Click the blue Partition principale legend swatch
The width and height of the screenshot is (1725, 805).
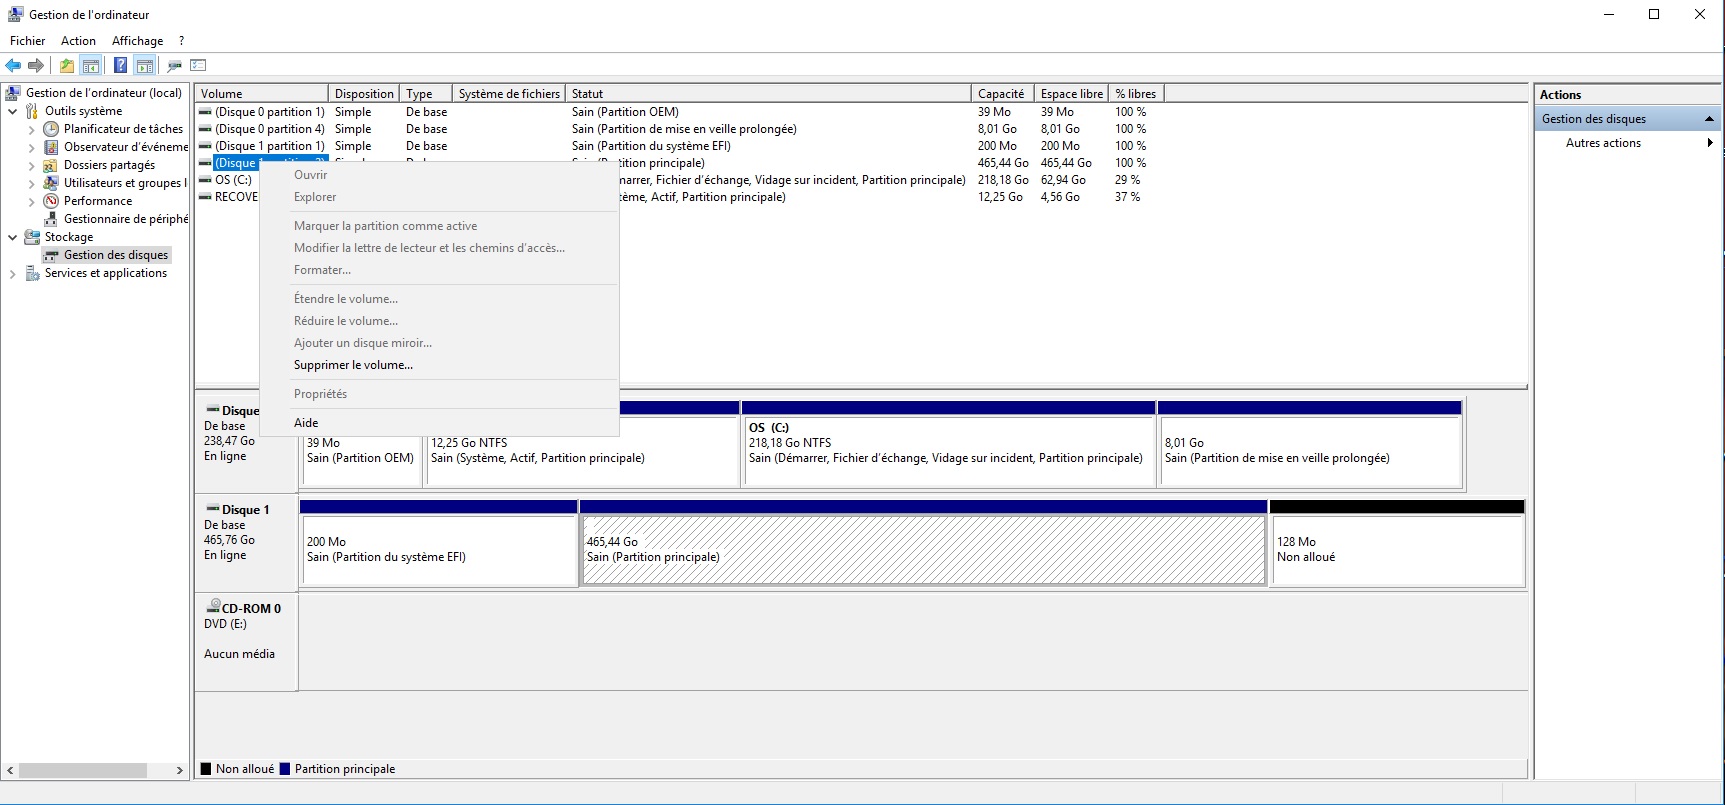tap(285, 769)
